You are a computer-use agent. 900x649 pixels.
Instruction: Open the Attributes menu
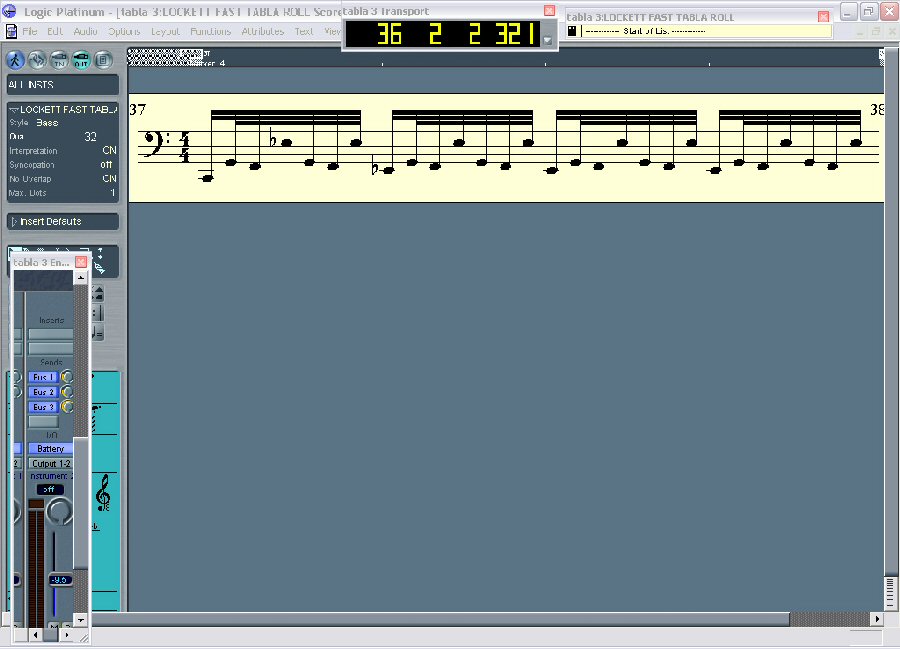coord(262,31)
